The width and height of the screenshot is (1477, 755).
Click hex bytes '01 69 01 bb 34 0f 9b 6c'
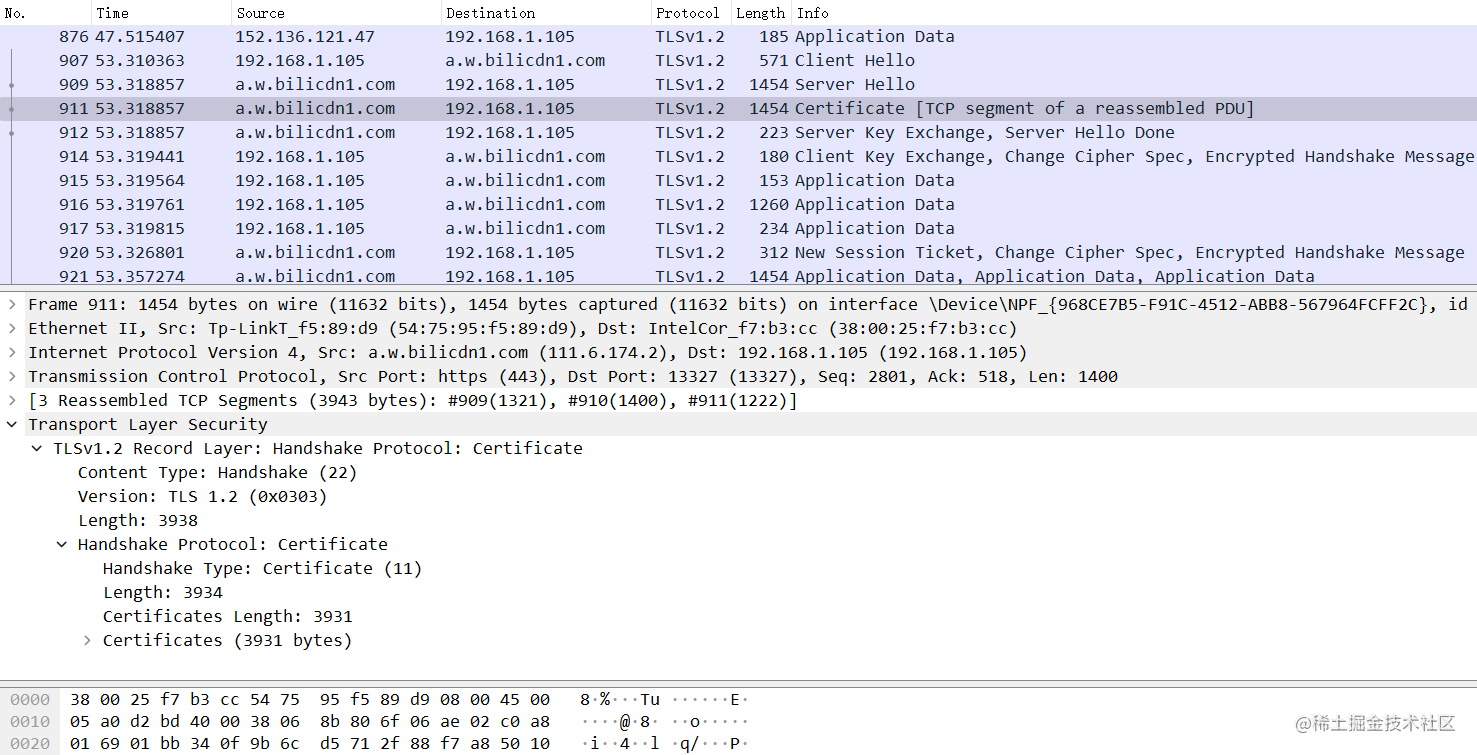coord(185,743)
